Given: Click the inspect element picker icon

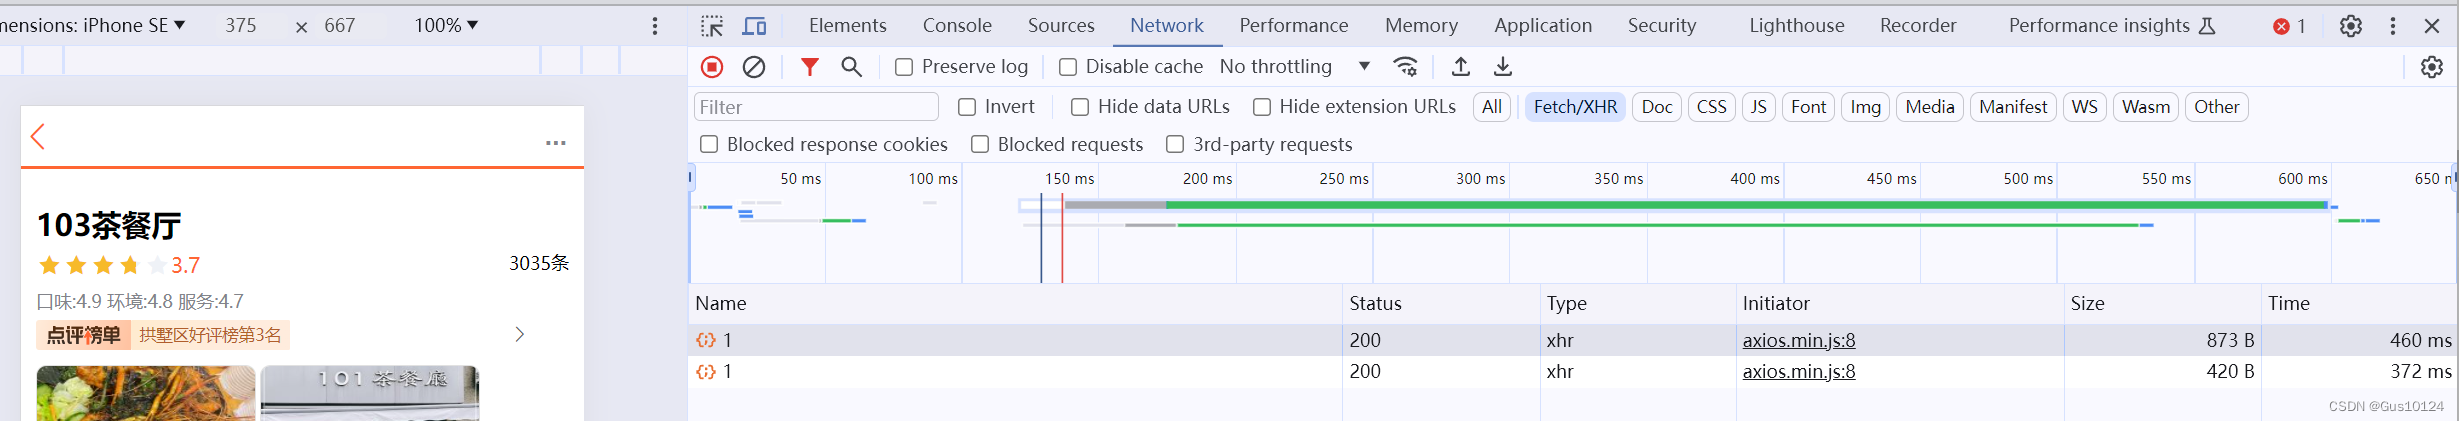Looking at the screenshot, I should pyautogui.click(x=712, y=26).
